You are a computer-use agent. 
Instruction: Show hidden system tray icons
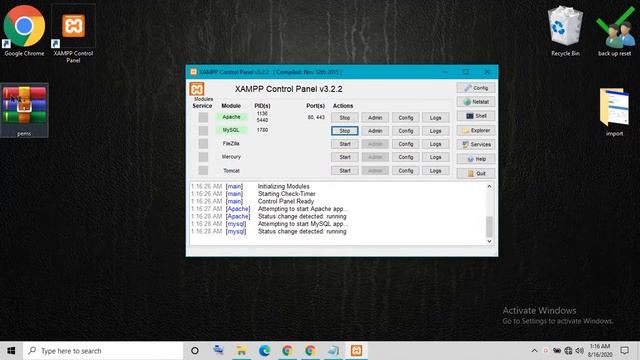point(534,351)
